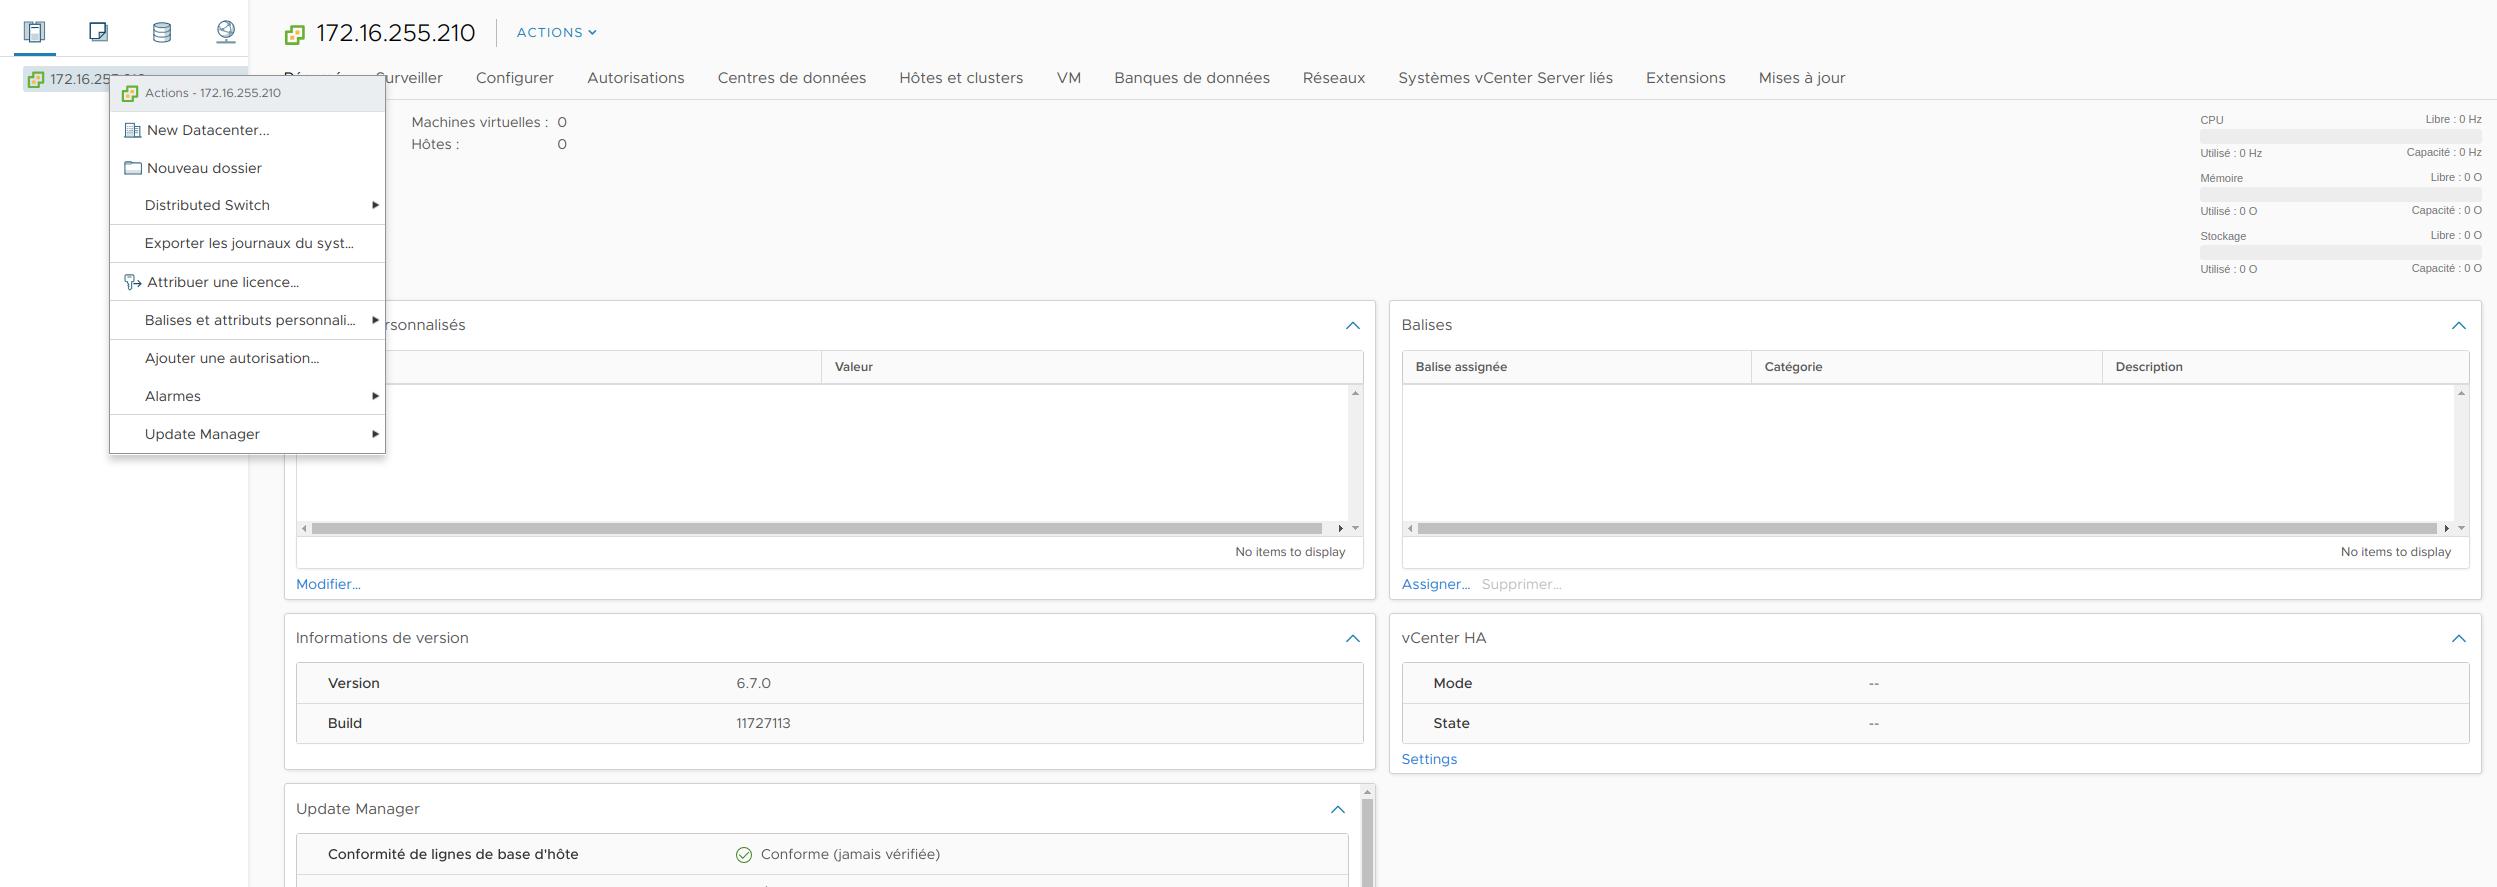Select Ajouter une autorisation... menu entry

pos(247,358)
